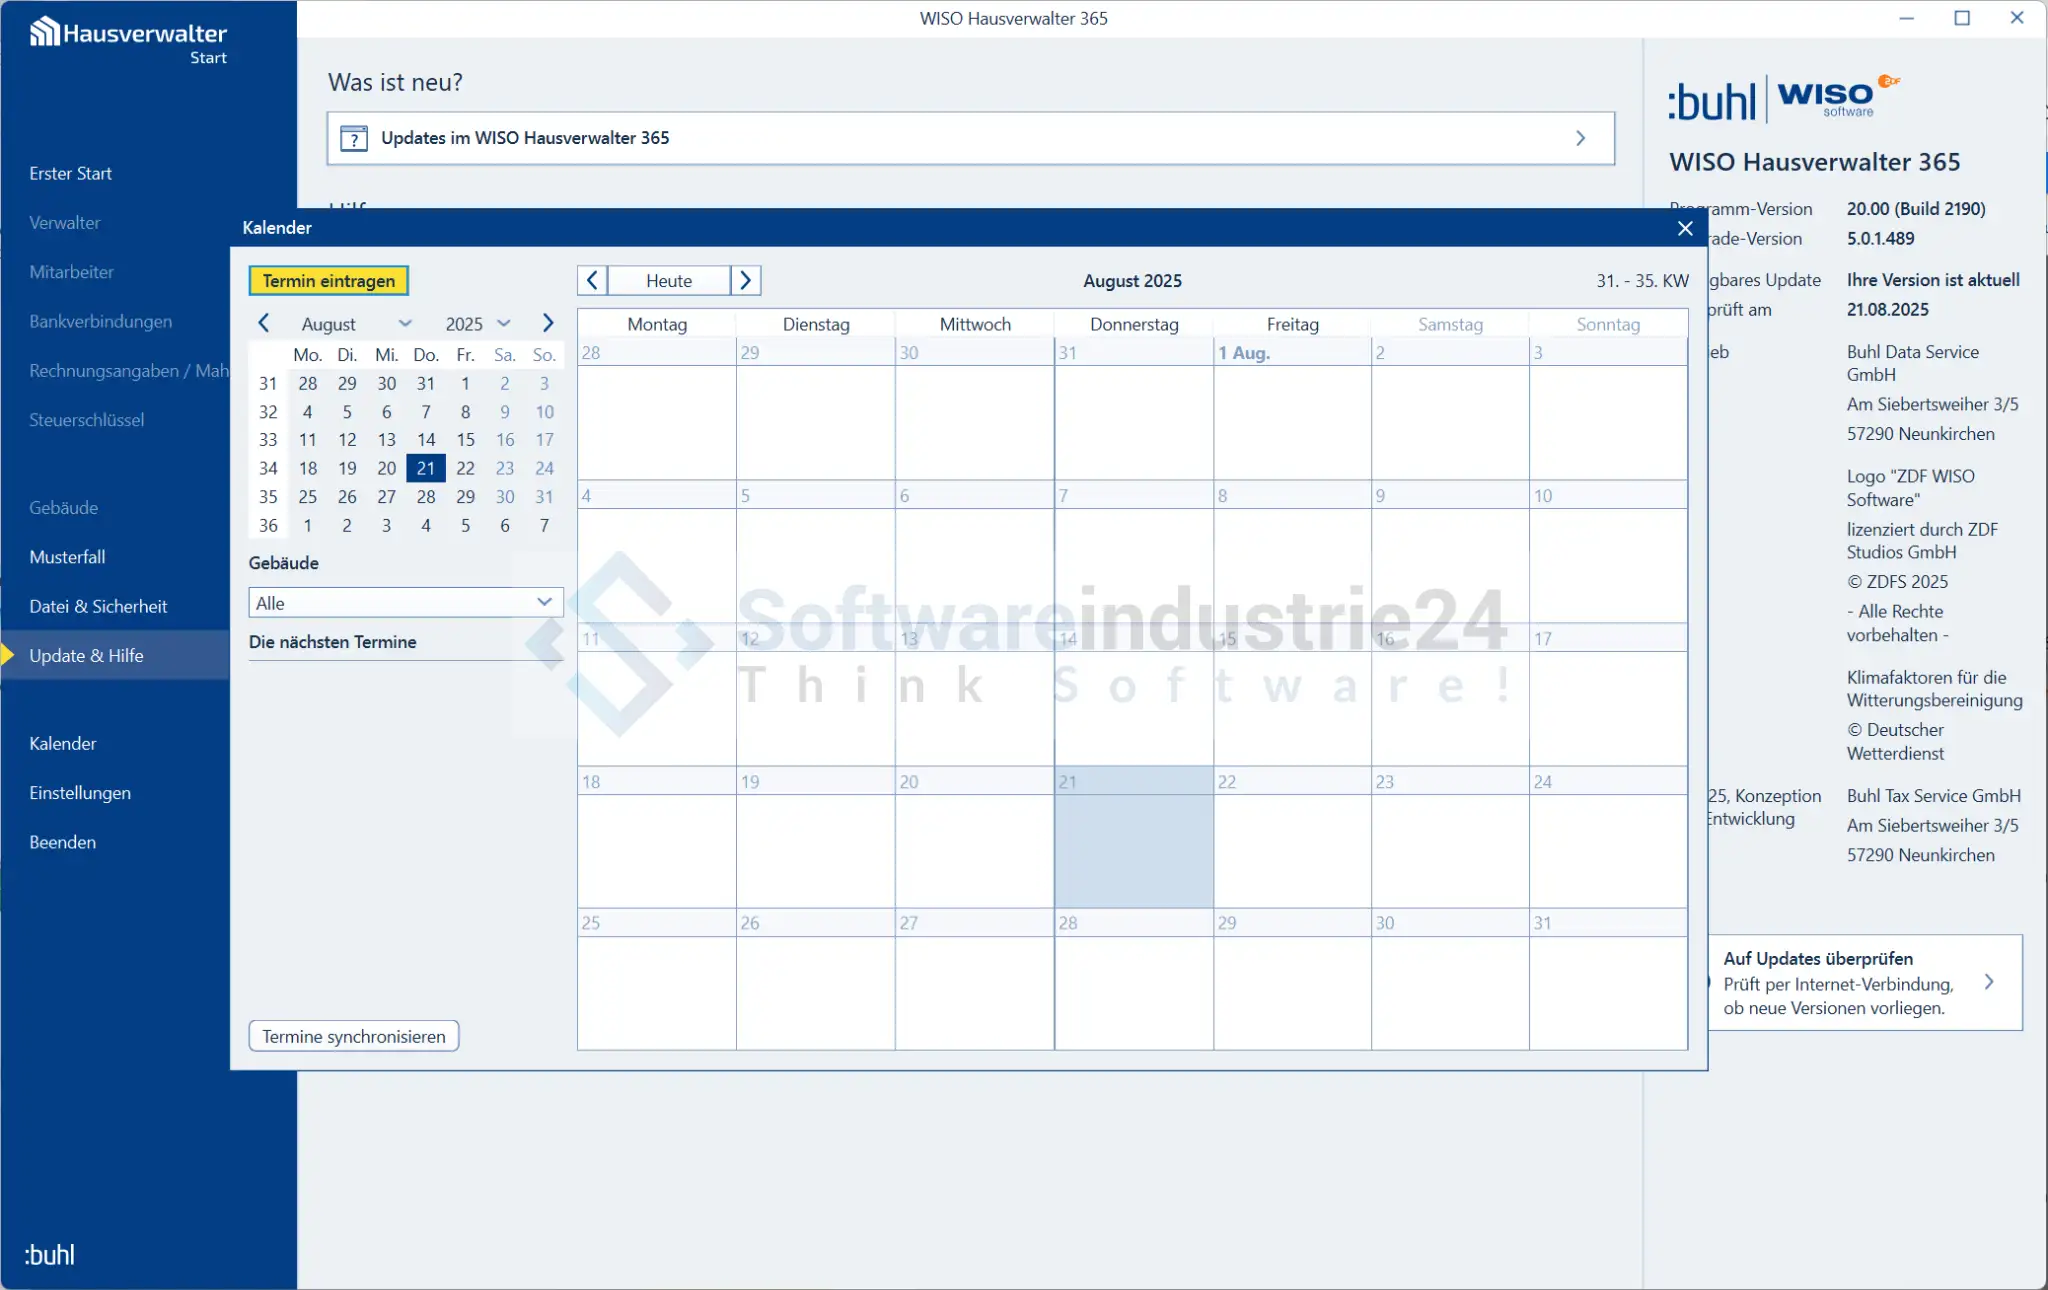Click Termine synchronisieren button
Screen dimensions: 2048x1290
(x=354, y=1036)
